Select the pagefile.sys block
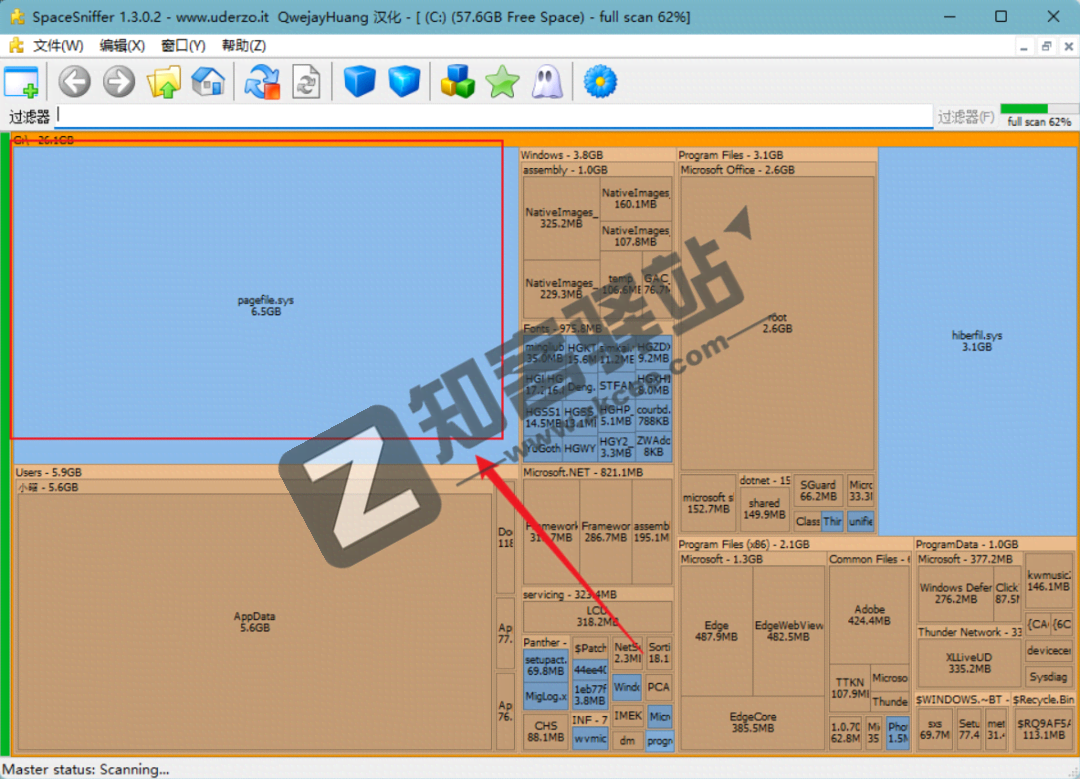Screen dimensions: 1080x779 [x=265, y=305]
